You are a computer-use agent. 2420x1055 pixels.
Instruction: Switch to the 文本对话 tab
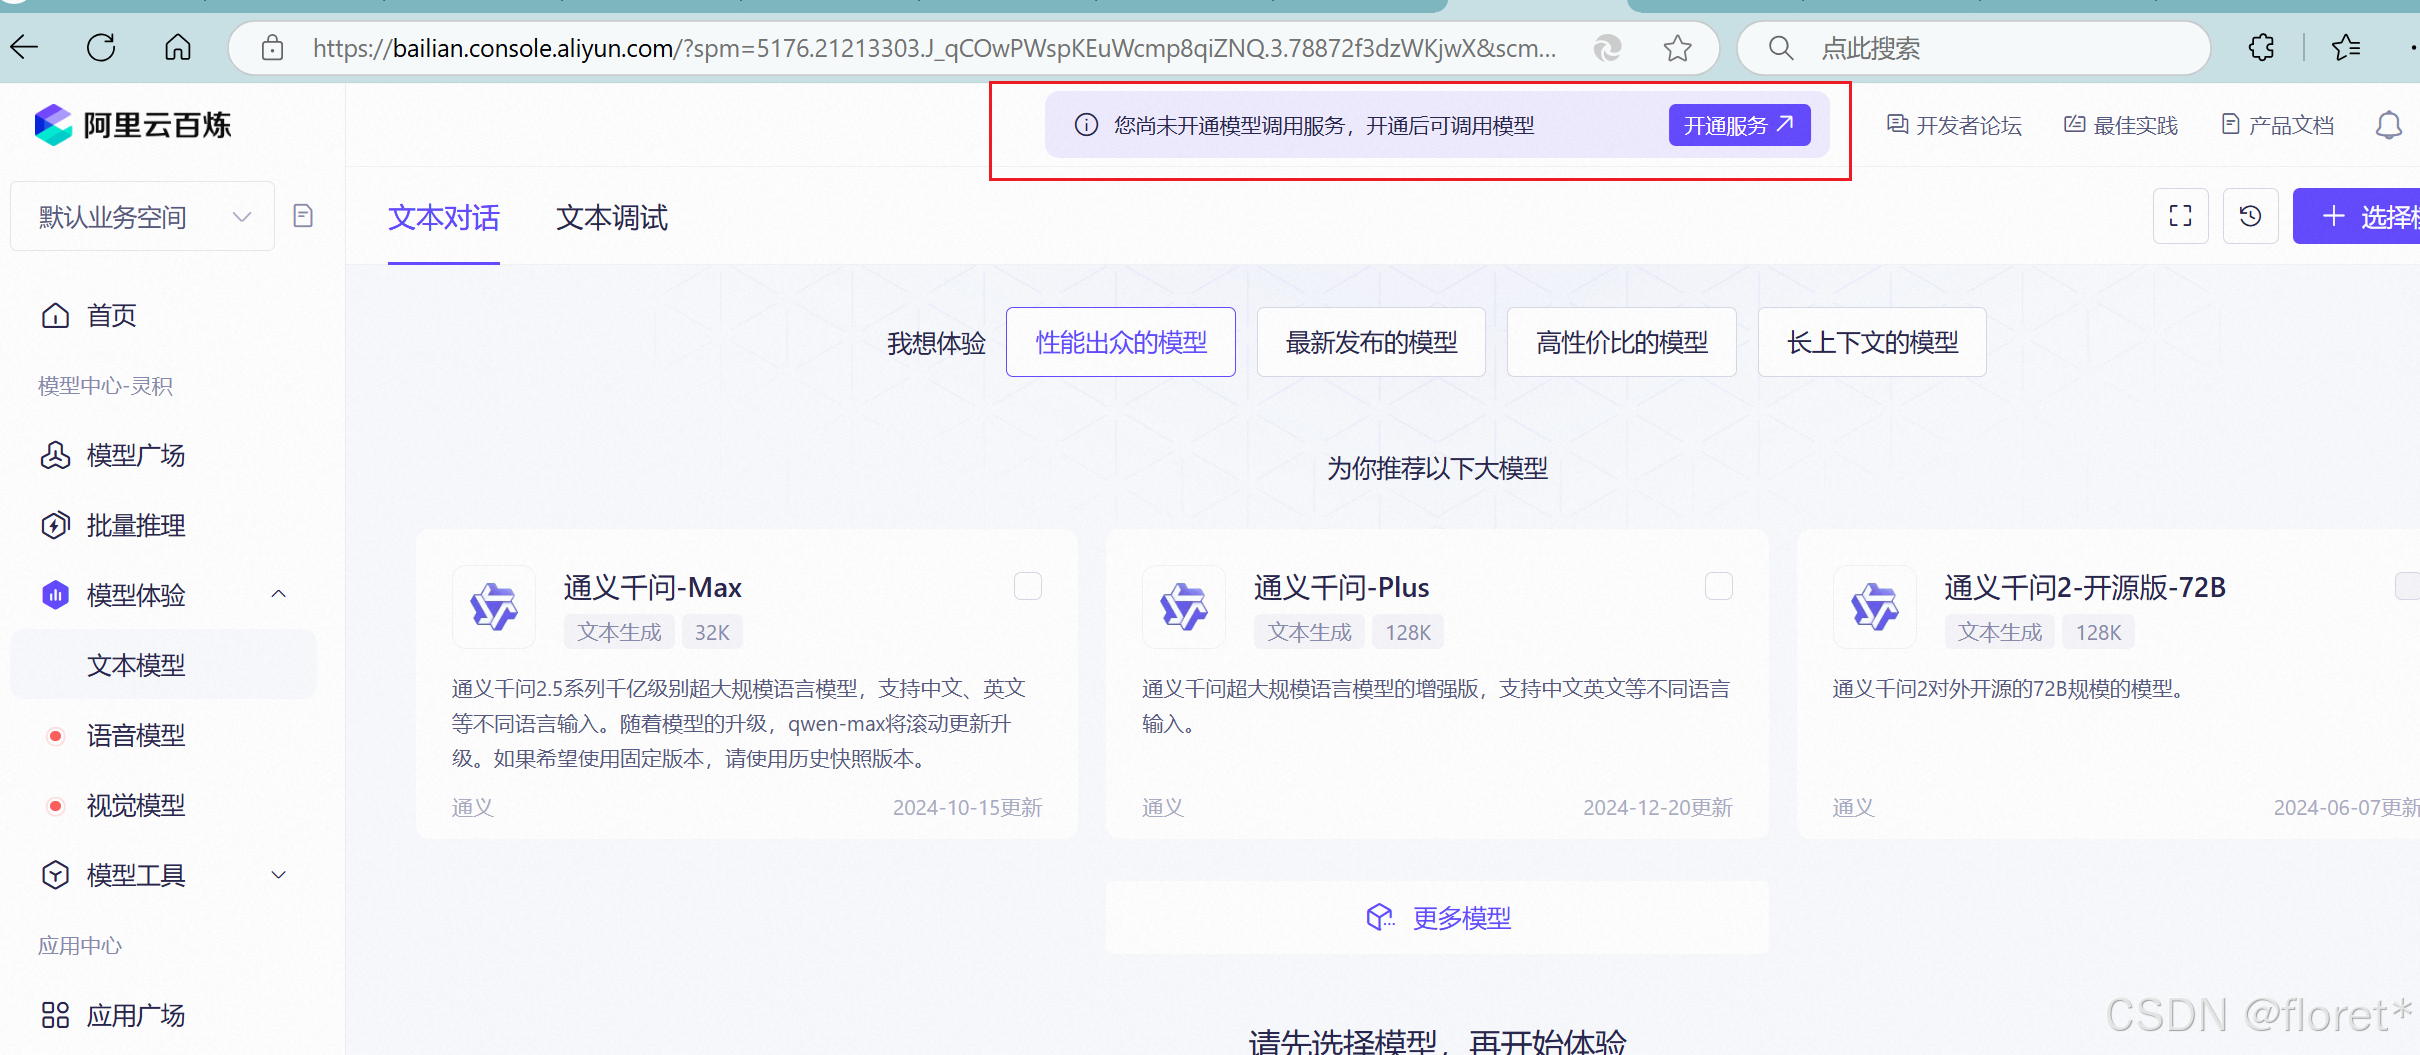443,218
